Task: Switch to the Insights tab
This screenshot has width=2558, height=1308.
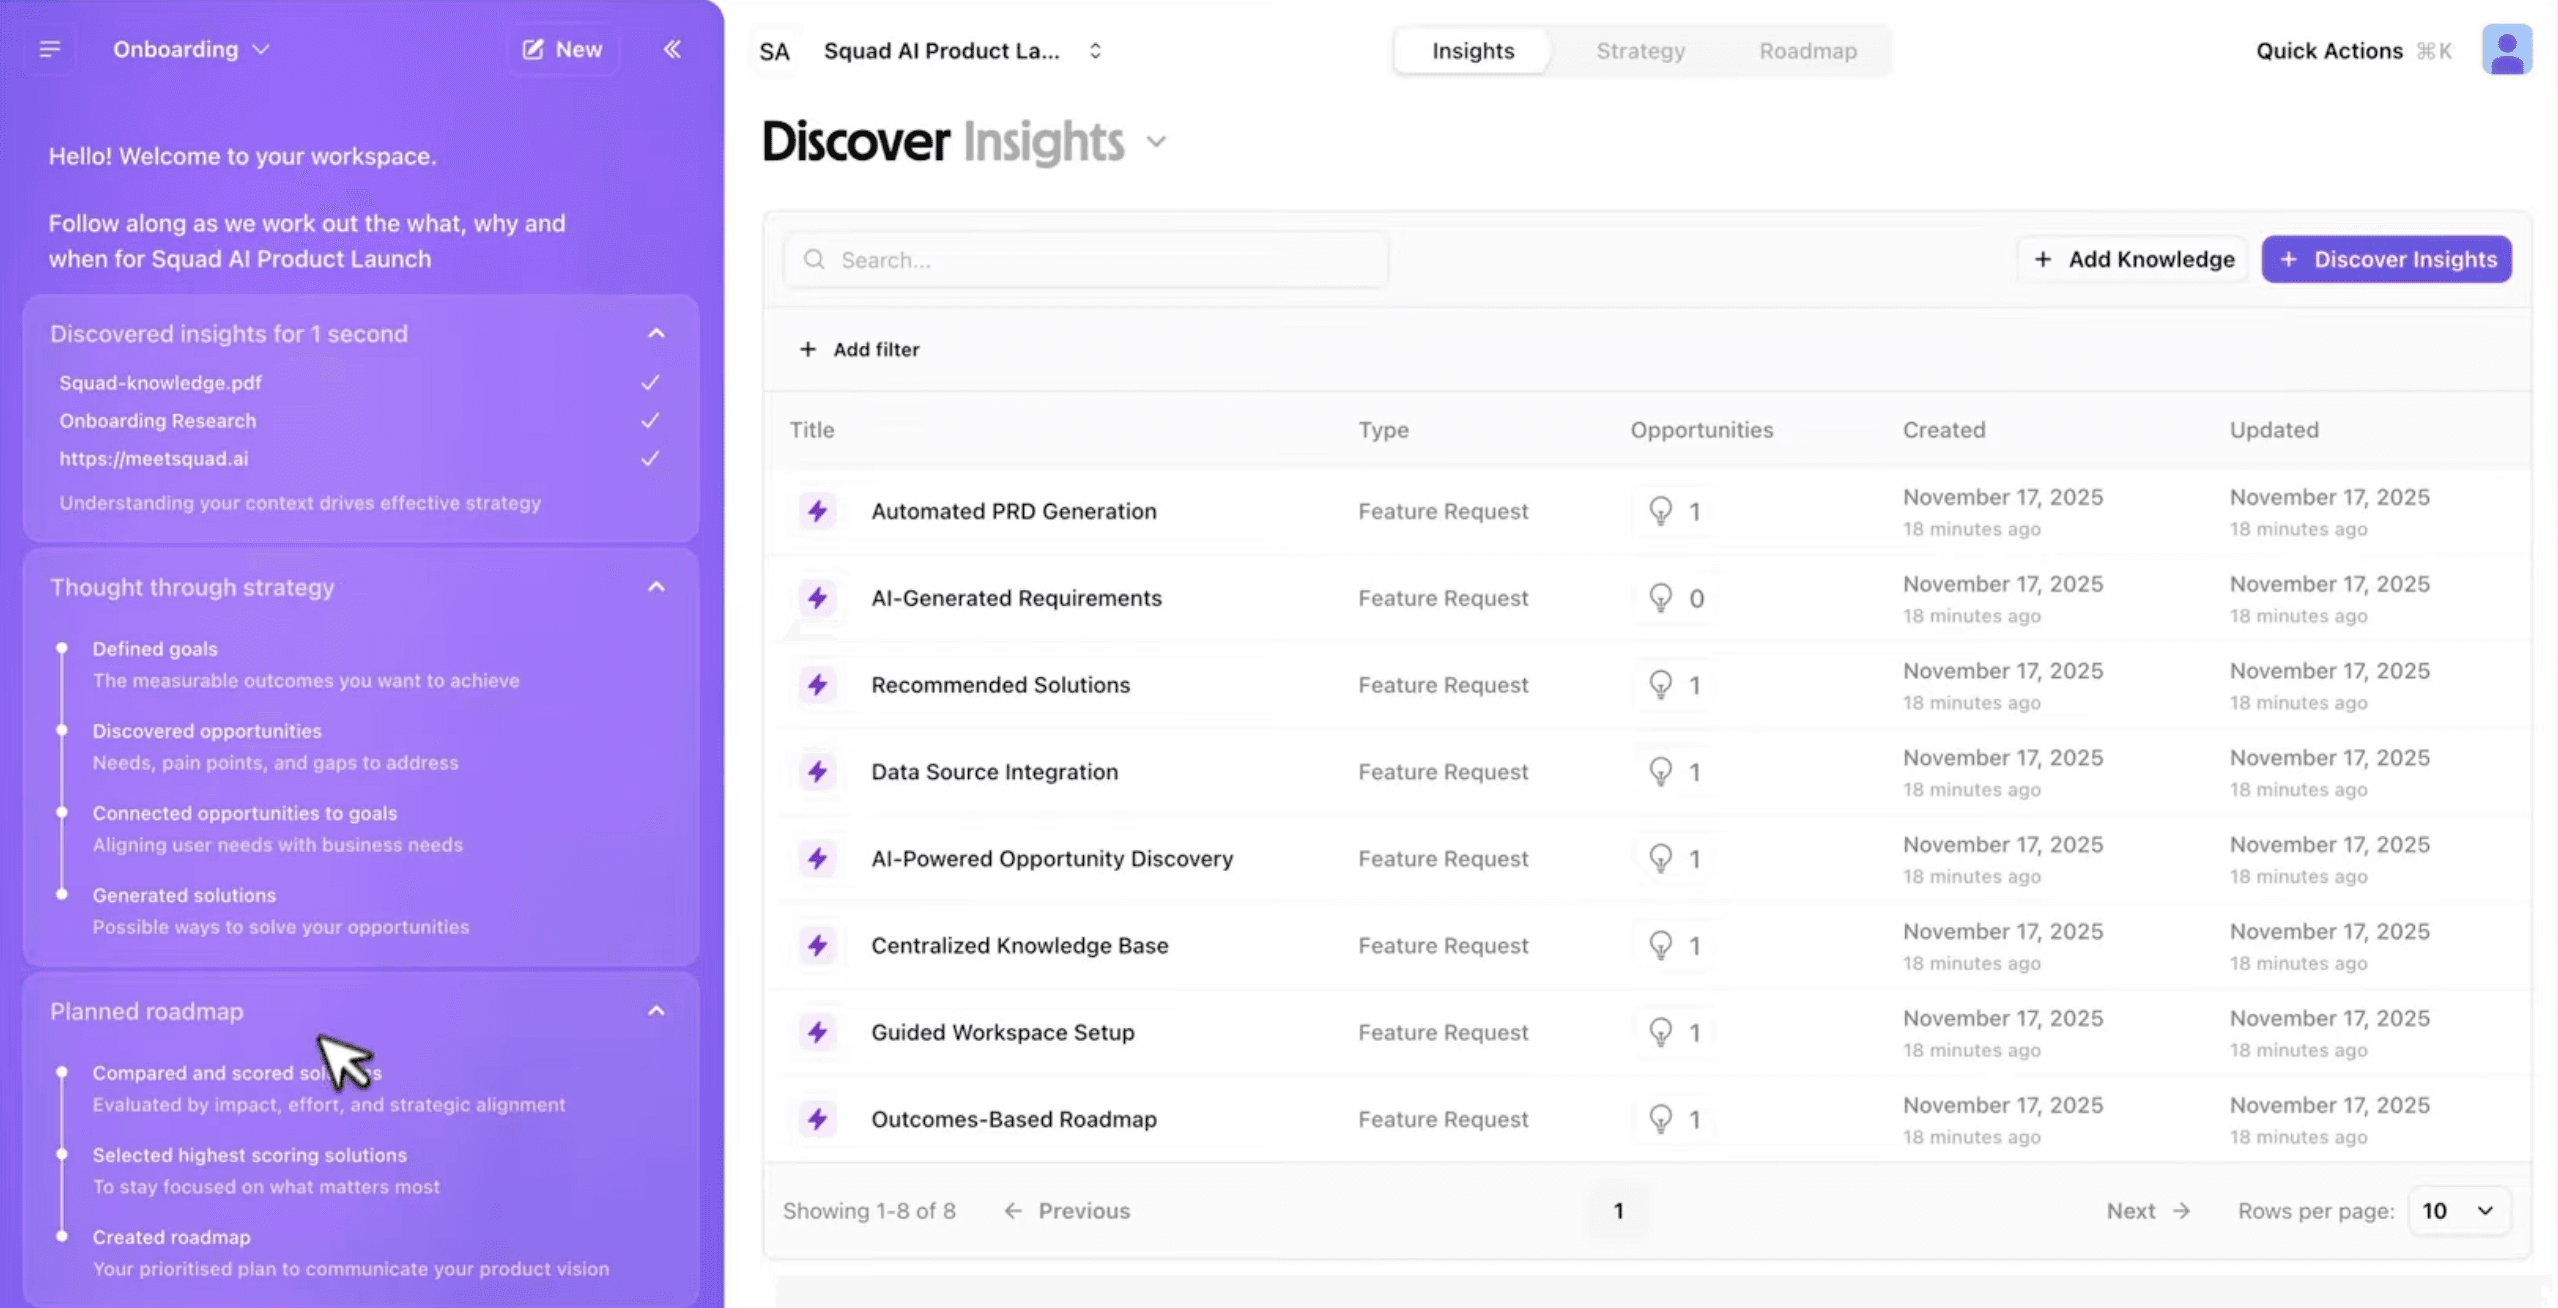Action: (1472, 51)
